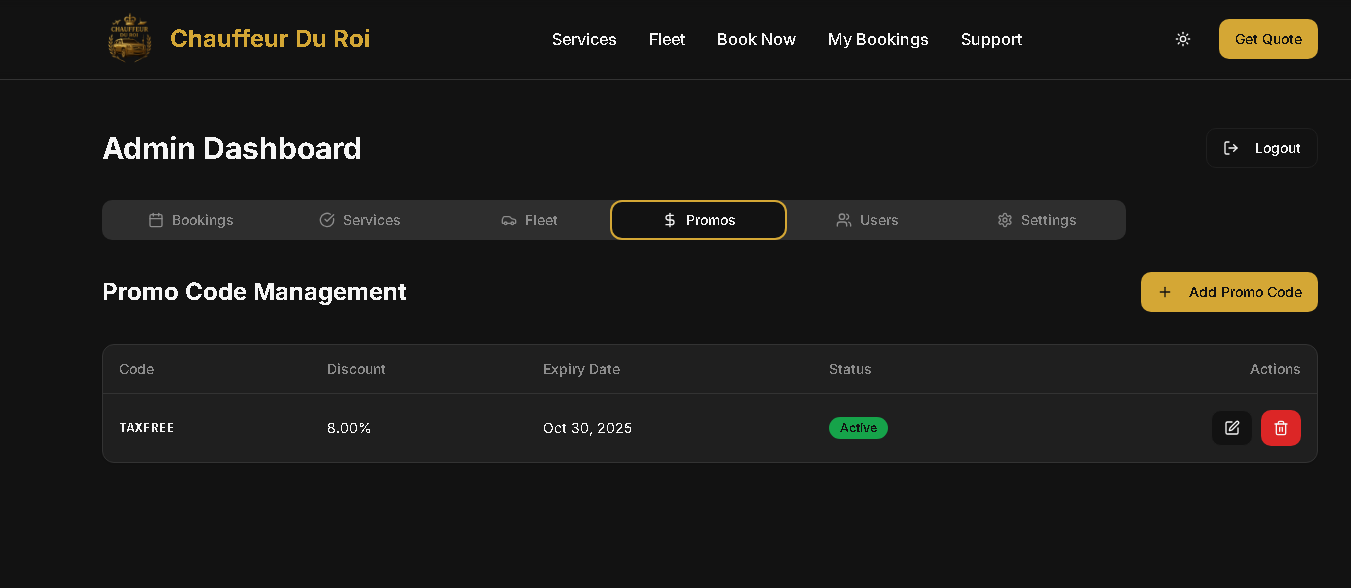The image size is (1351, 588).
Task: Click the Chauffeur Du Roi logo image
Action: (130, 39)
